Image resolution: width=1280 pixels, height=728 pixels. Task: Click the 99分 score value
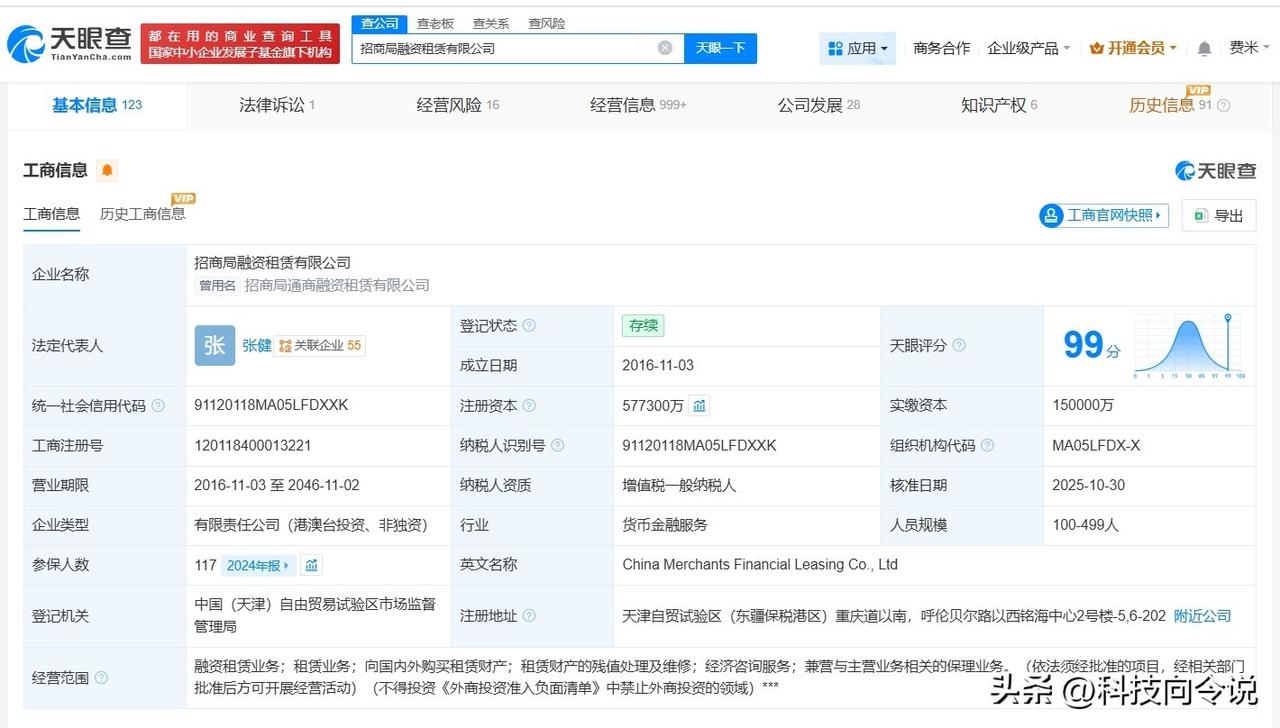point(1091,346)
